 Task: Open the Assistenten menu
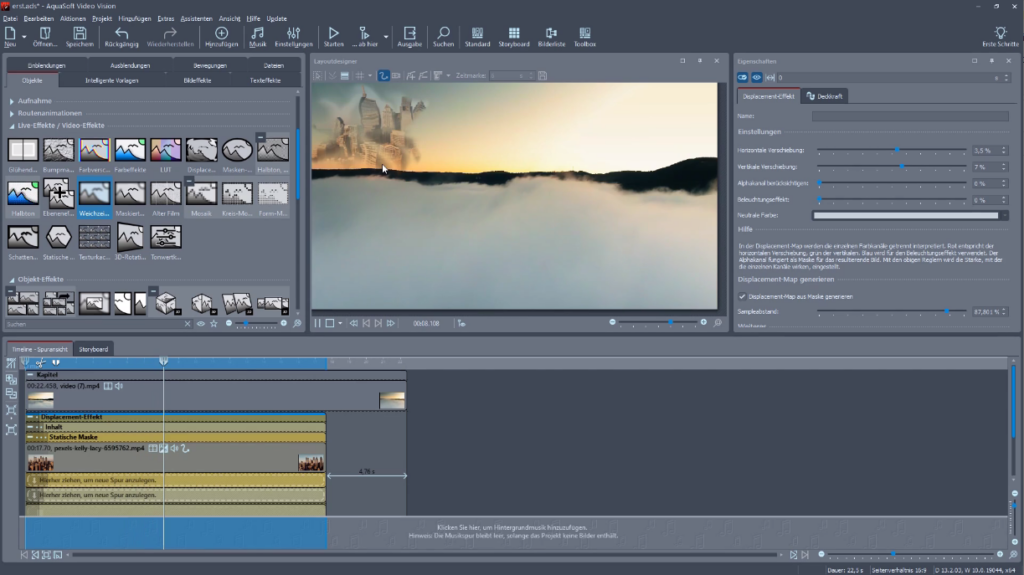[x=195, y=18]
